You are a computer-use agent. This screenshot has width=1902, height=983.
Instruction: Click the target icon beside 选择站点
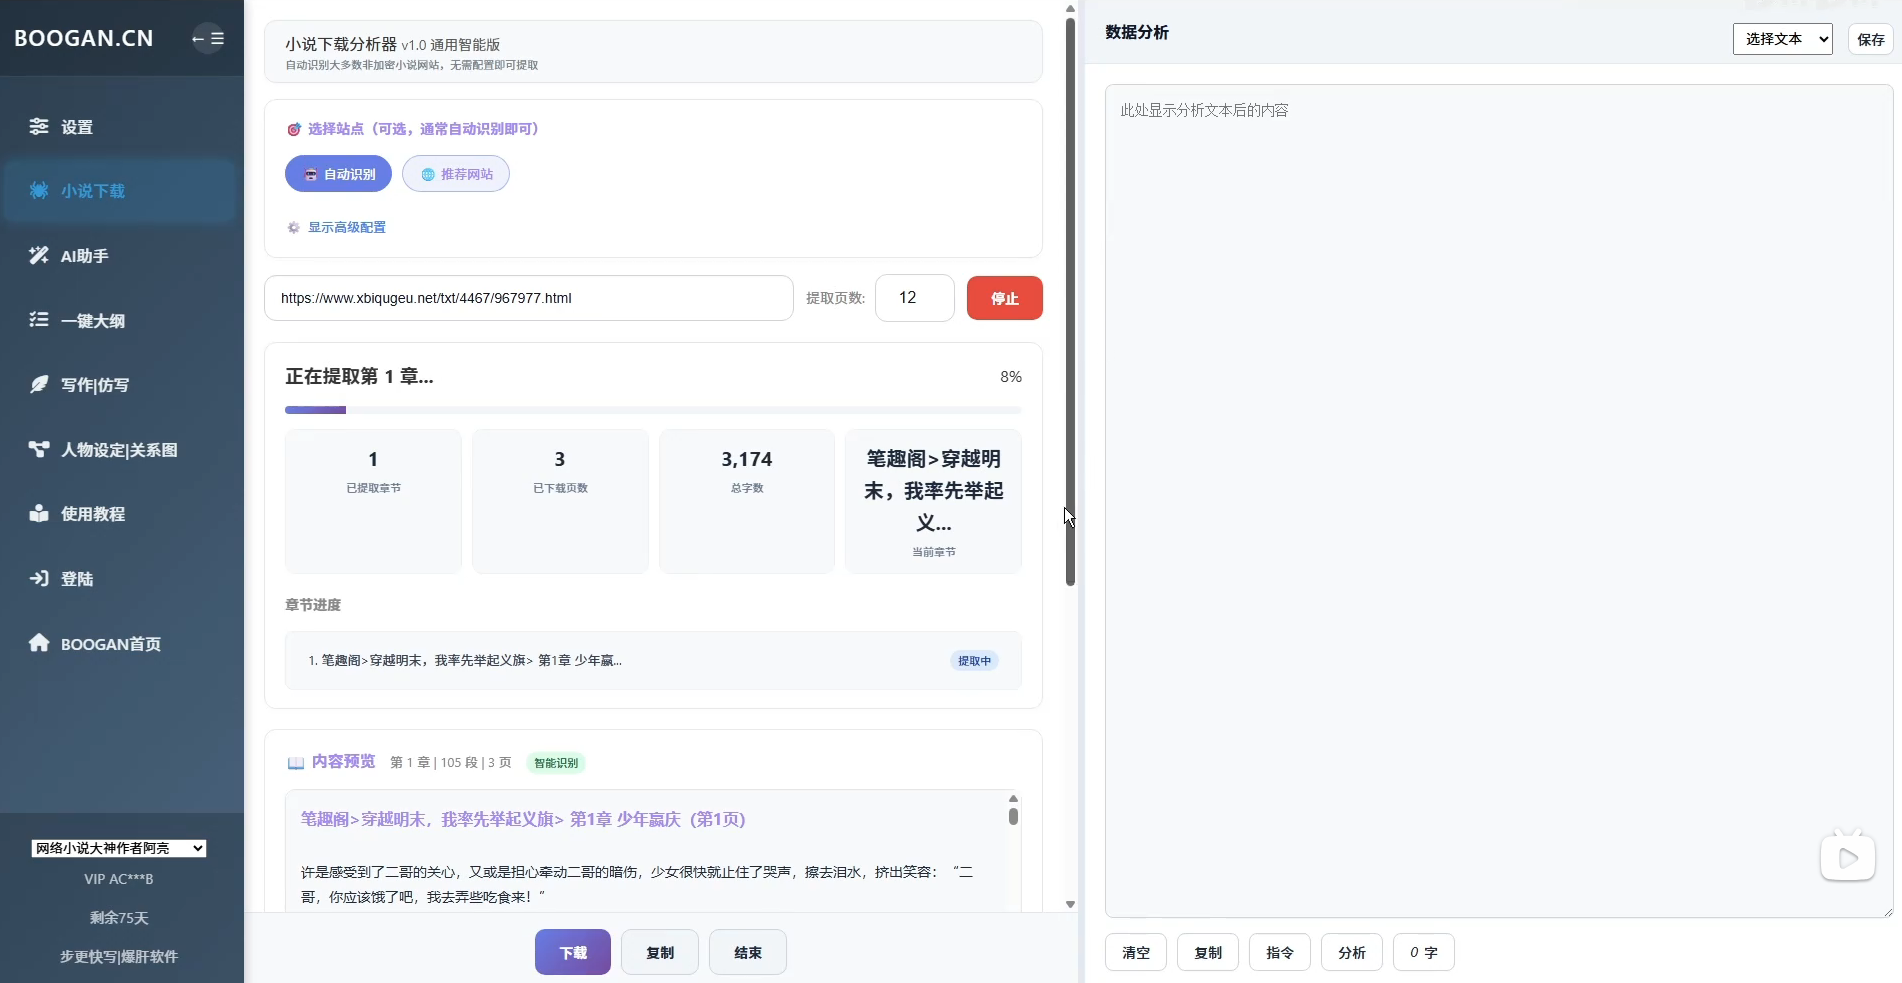tap(294, 129)
